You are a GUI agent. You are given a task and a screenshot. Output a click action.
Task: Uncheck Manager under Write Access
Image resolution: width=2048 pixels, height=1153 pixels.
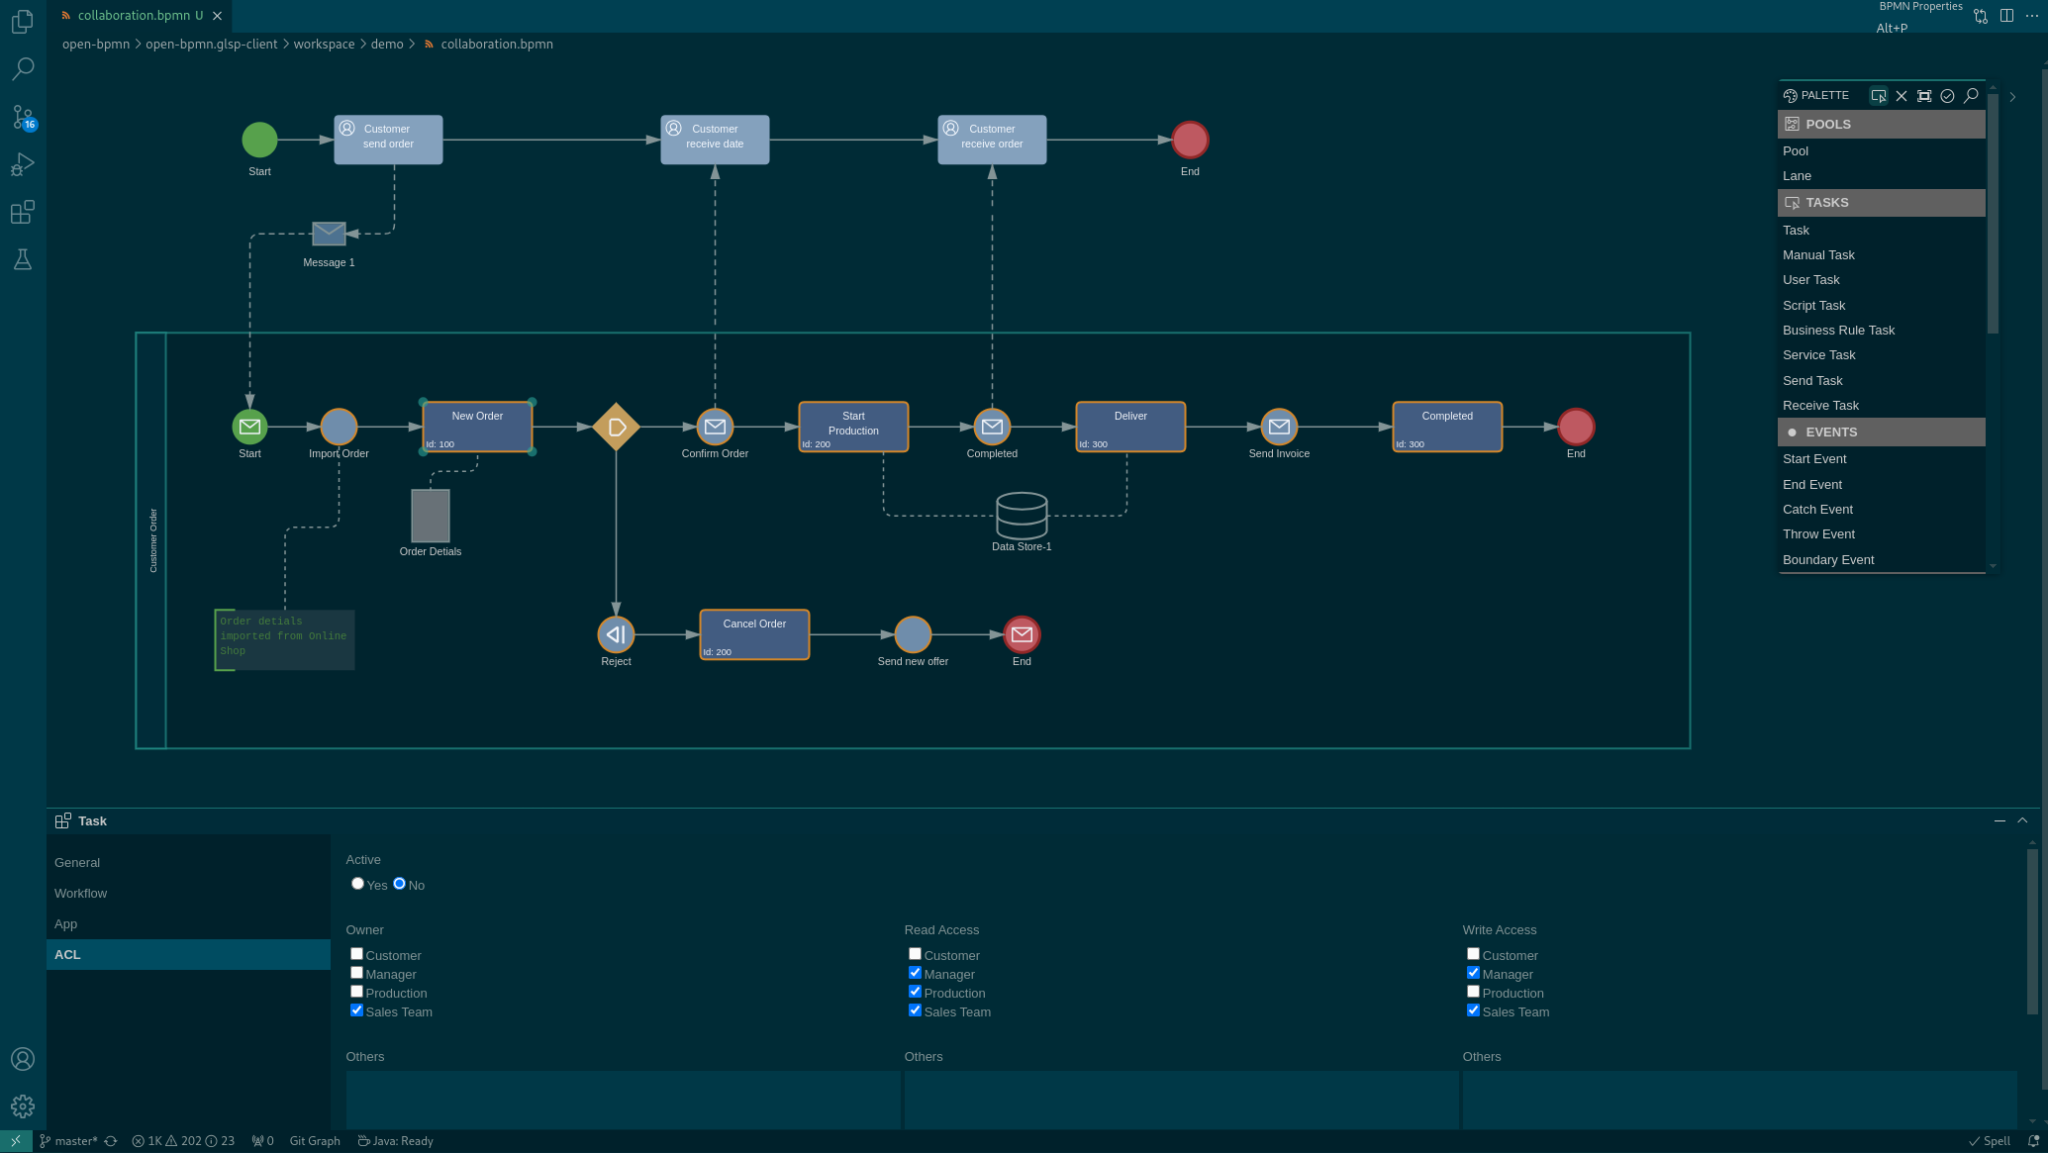[1472, 971]
